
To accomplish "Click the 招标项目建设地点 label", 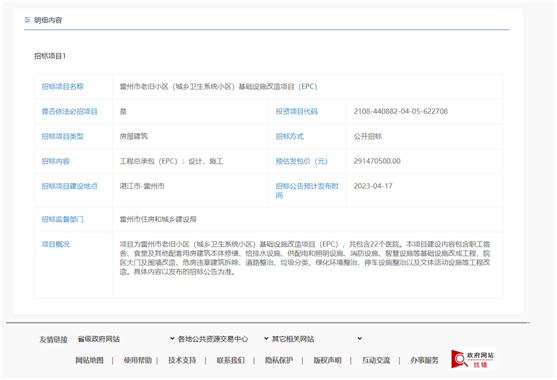I will coord(69,186).
